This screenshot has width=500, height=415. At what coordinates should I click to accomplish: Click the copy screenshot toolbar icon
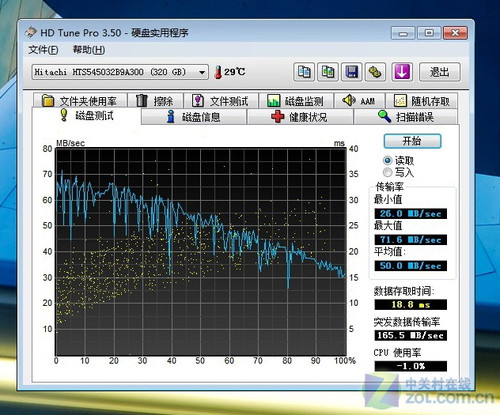328,72
